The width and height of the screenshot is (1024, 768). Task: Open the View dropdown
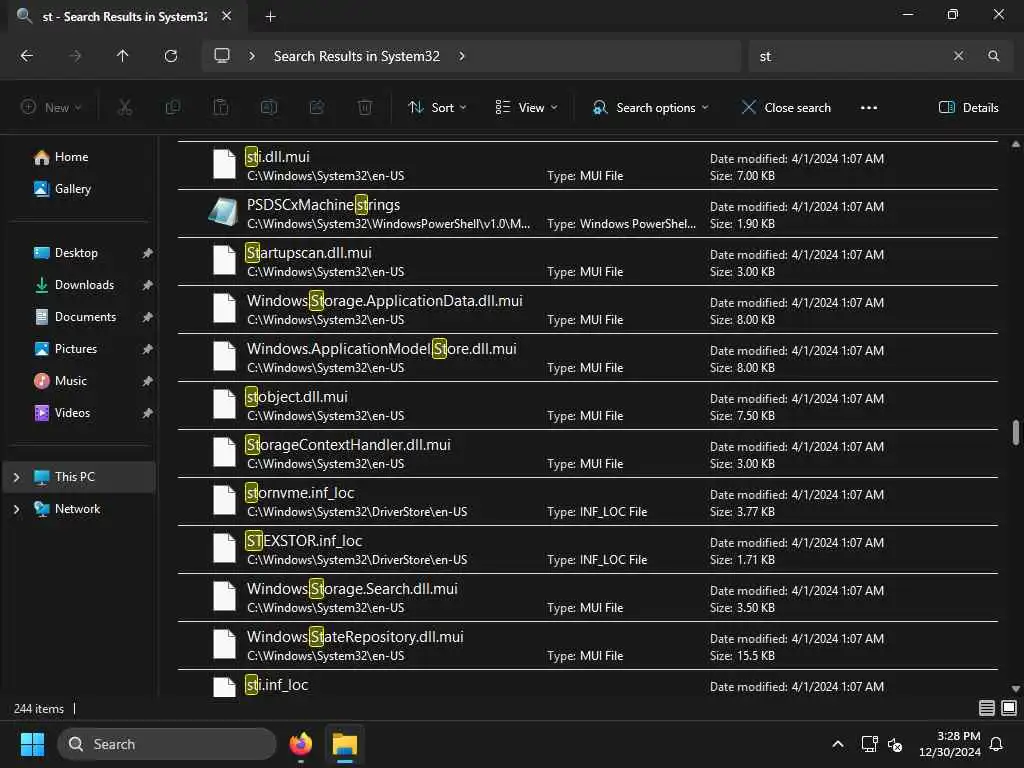pyautogui.click(x=526, y=108)
